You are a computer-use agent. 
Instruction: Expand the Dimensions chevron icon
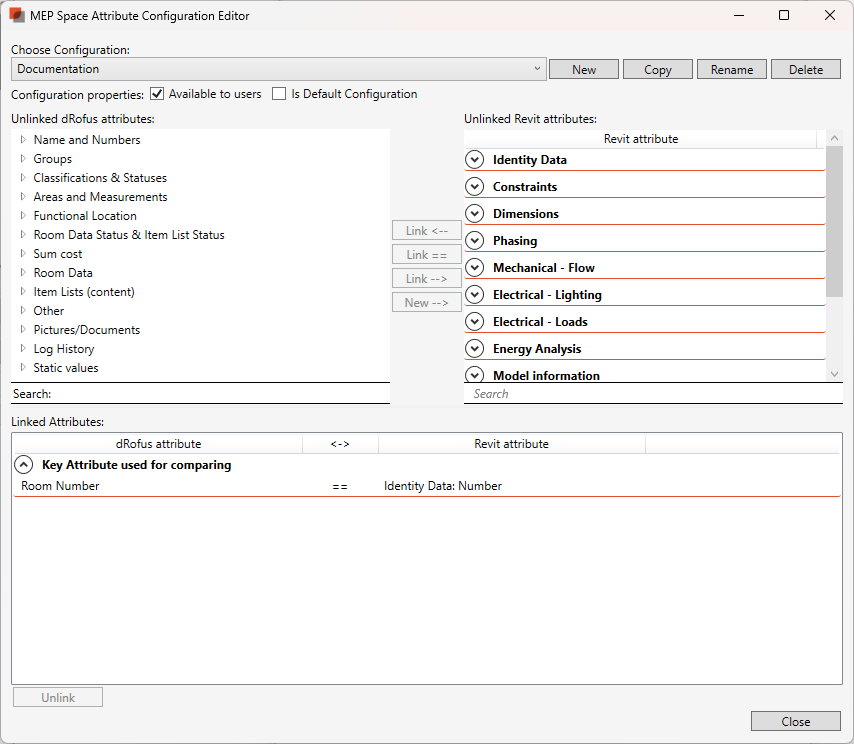[475, 214]
